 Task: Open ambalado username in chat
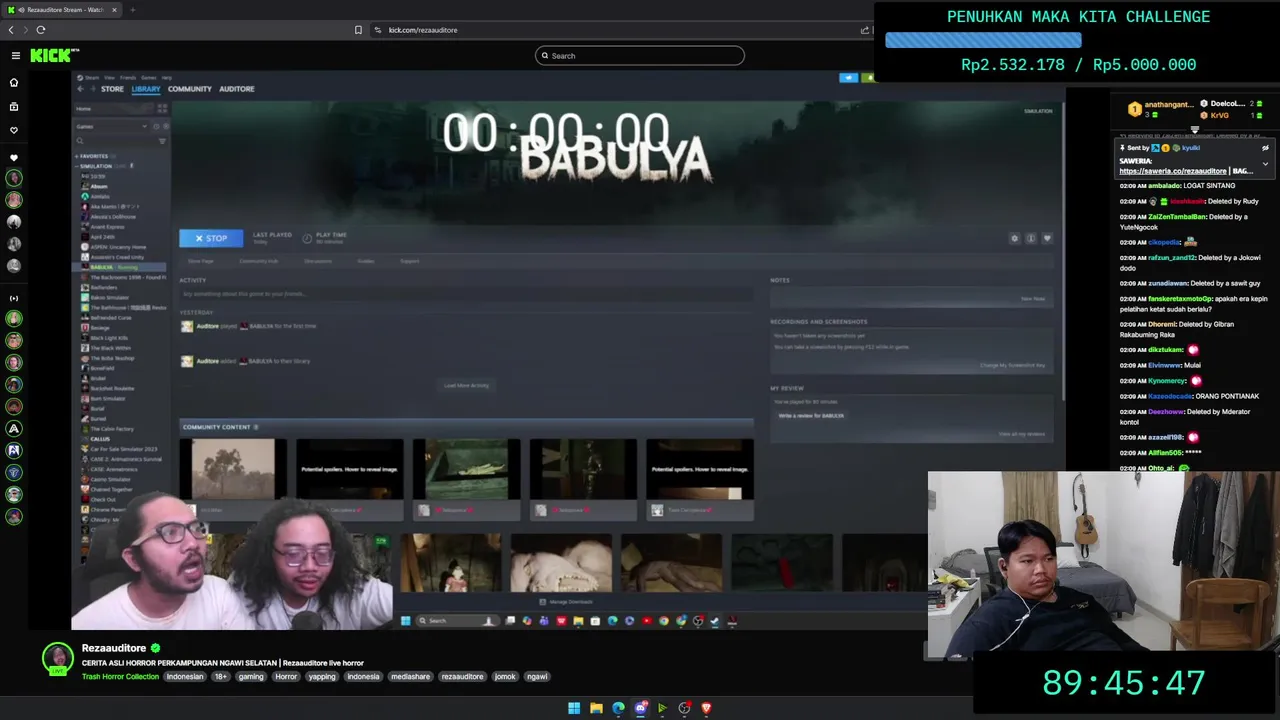coord(1163,186)
